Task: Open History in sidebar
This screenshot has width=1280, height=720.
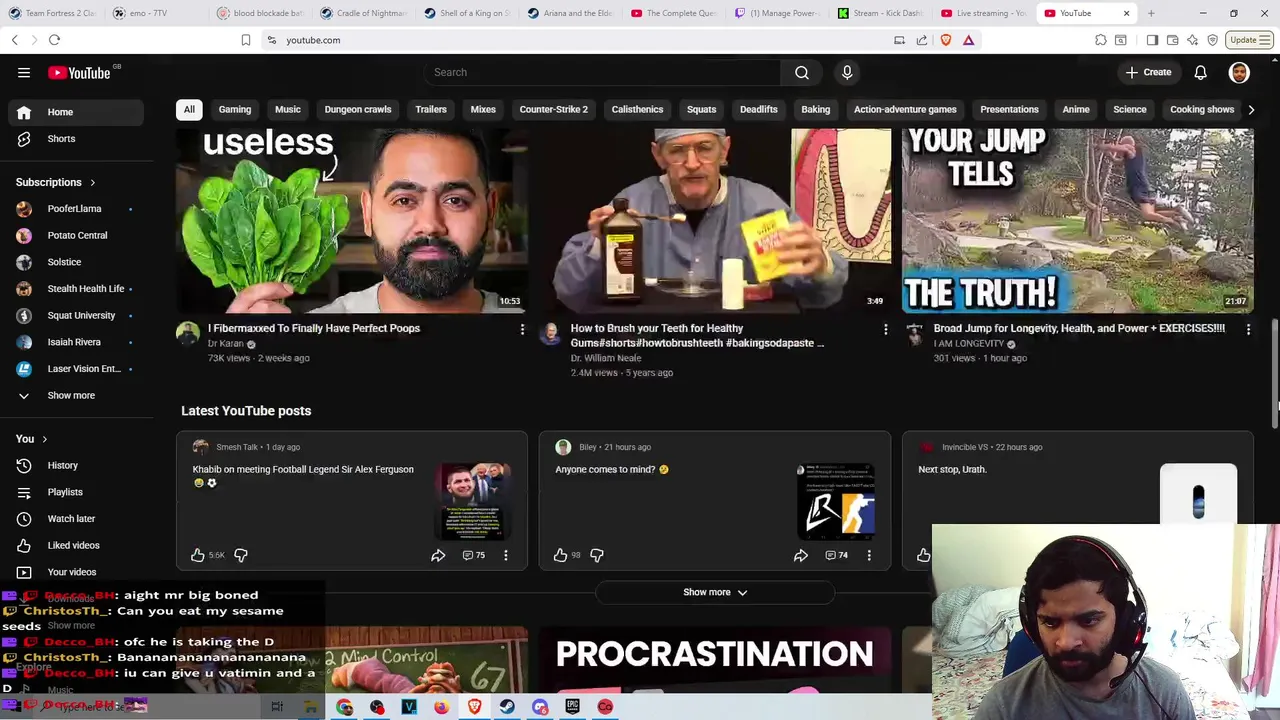Action: (74, 465)
